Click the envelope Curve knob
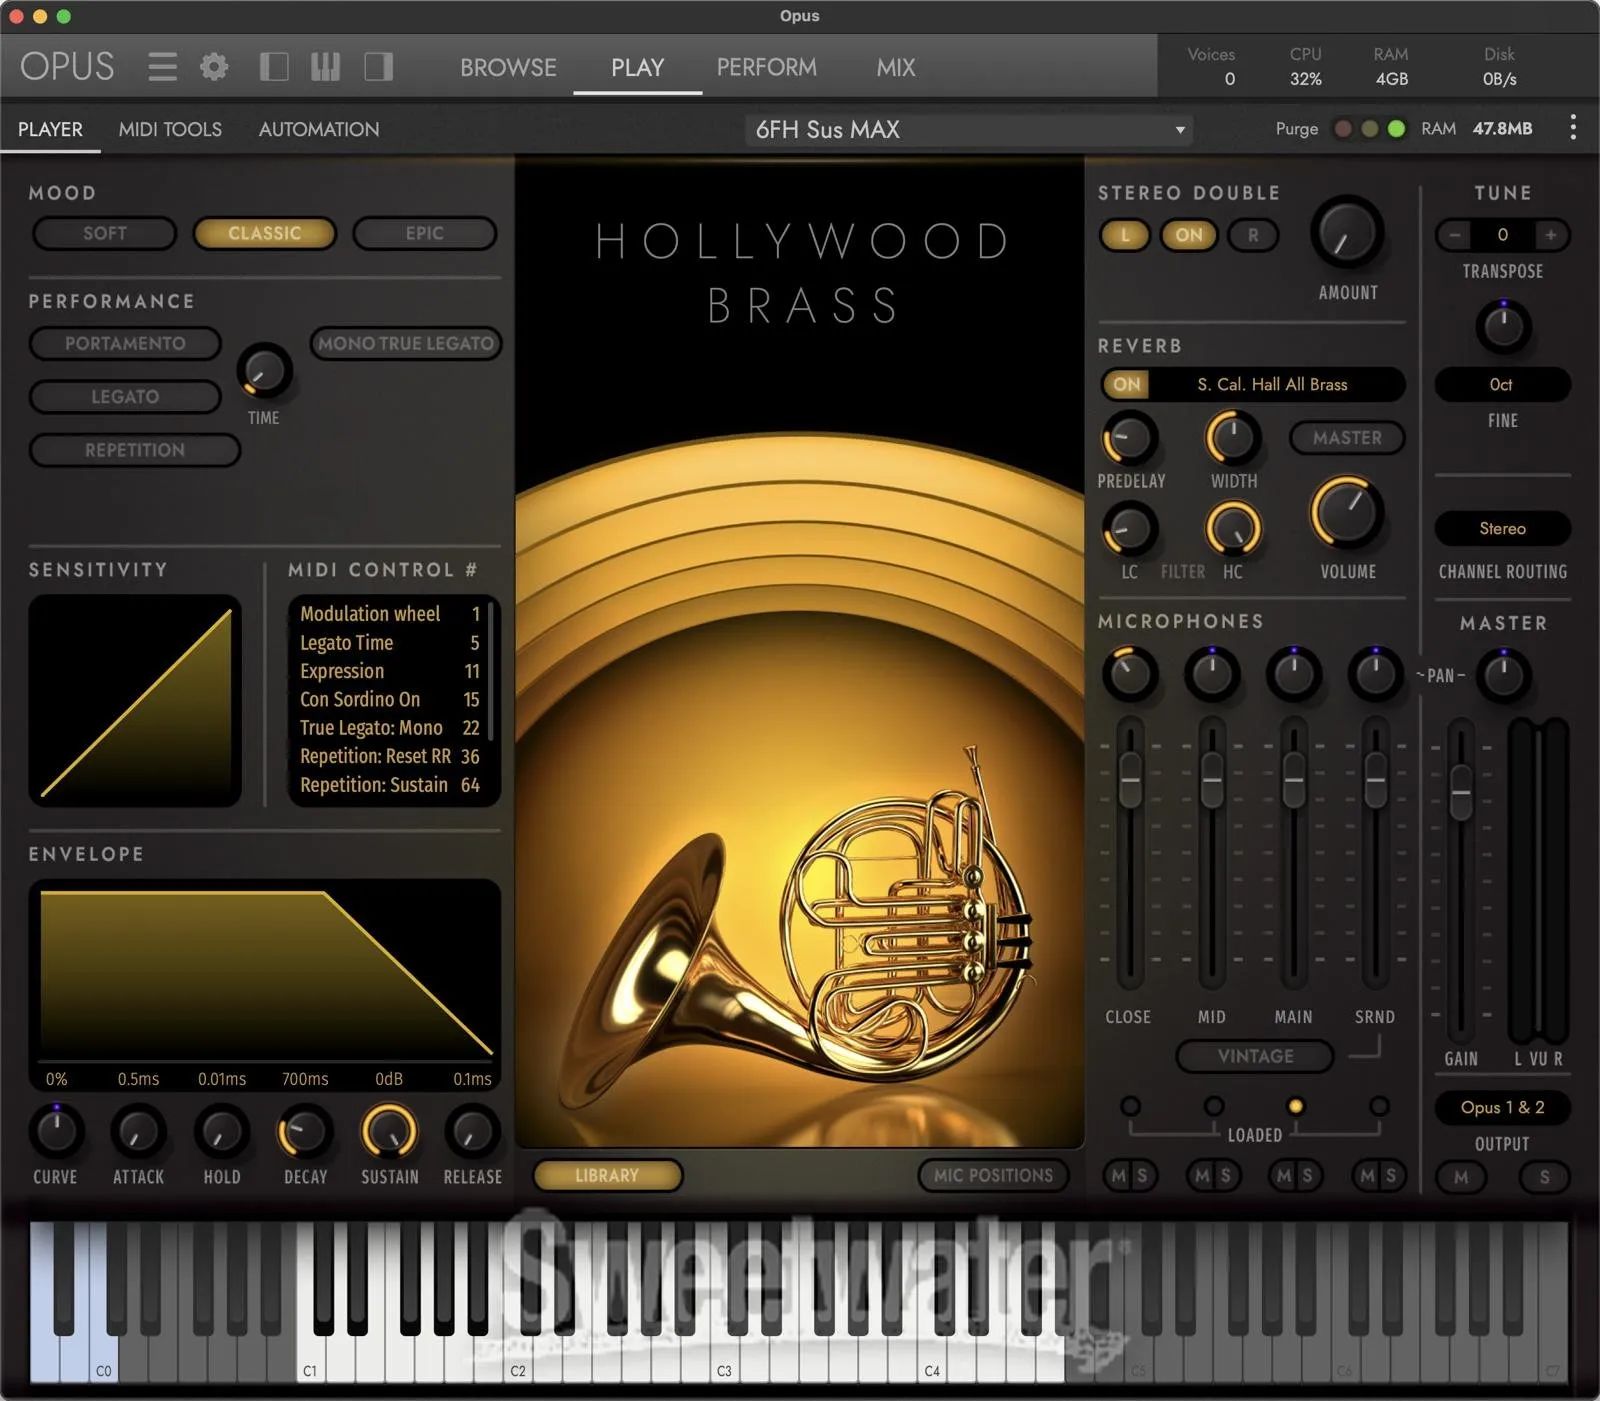This screenshot has width=1600, height=1401. (x=56, y=1131)
